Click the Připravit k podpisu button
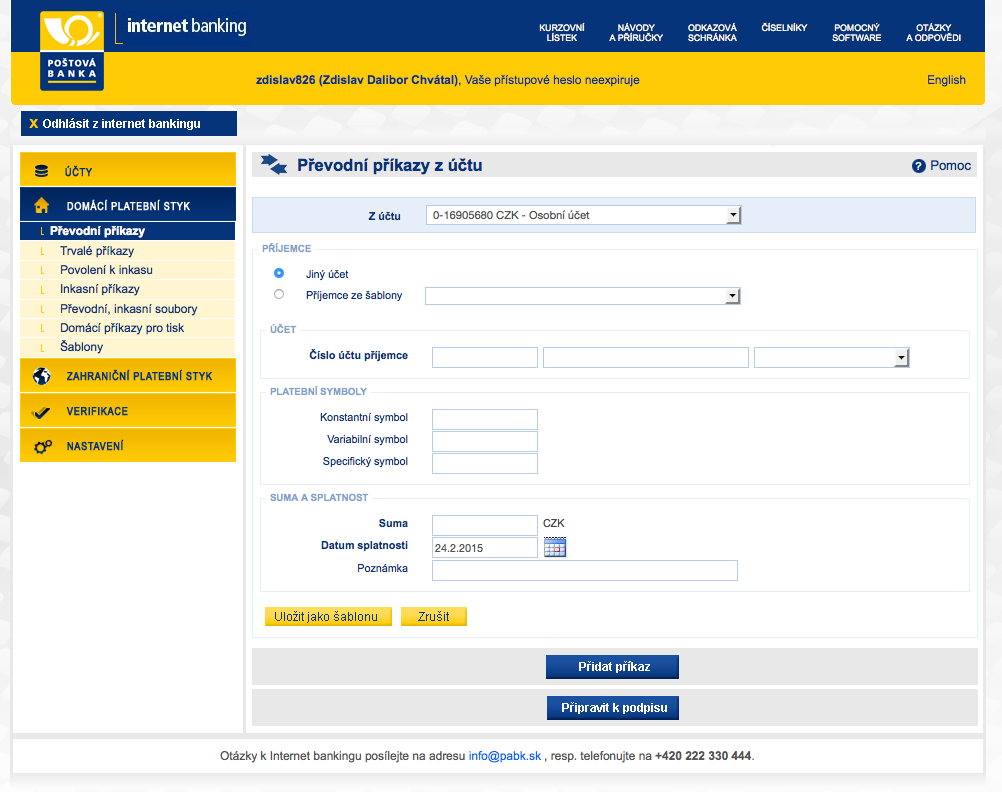This screenshot has height=792, width=1002. (613, 708)
